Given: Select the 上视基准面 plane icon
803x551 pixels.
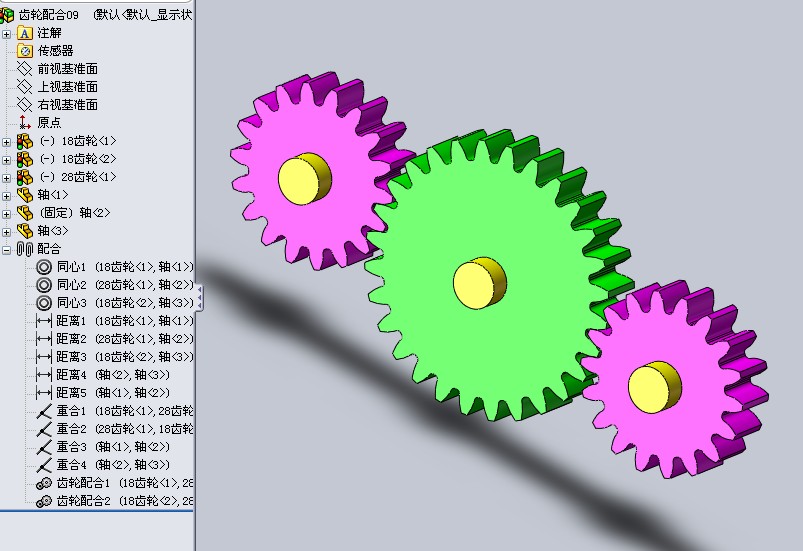Looking at the screenshot, I should (25, 87).
